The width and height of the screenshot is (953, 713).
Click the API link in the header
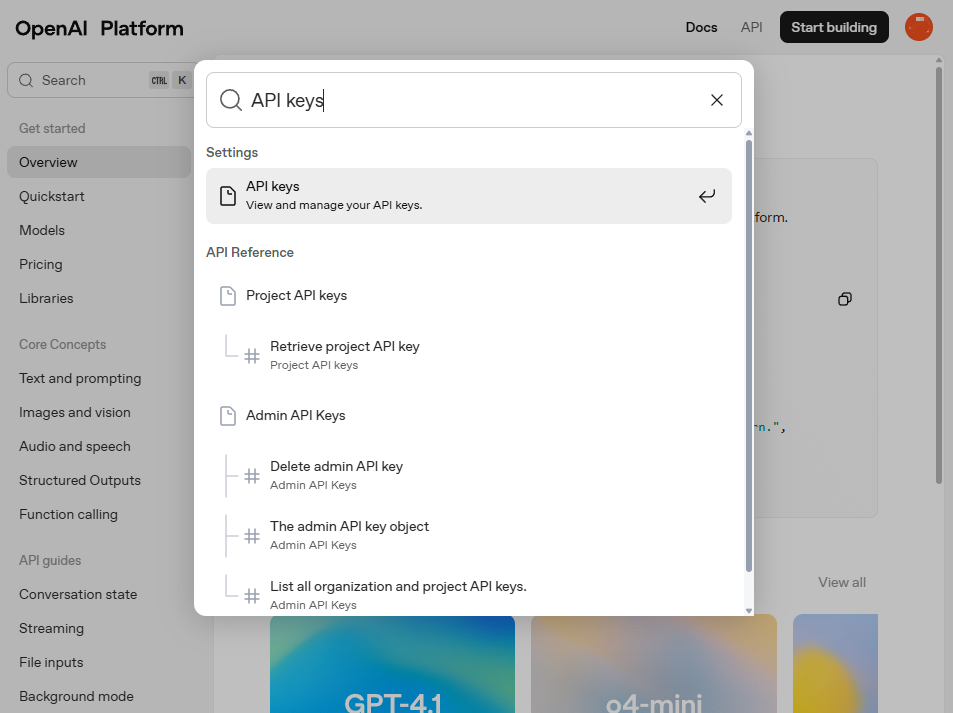tap(751, 27)
